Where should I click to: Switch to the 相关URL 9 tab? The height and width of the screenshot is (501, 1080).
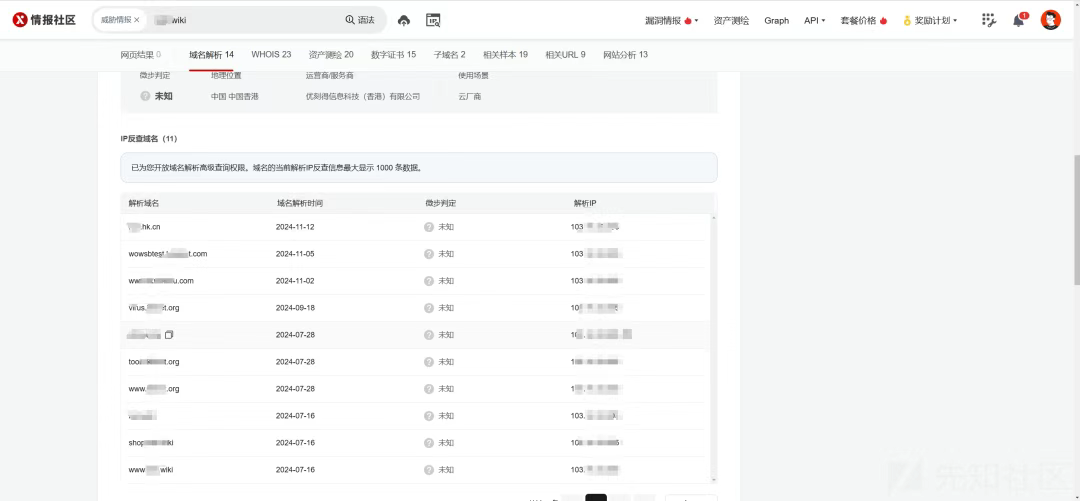[x=565, y=54]
